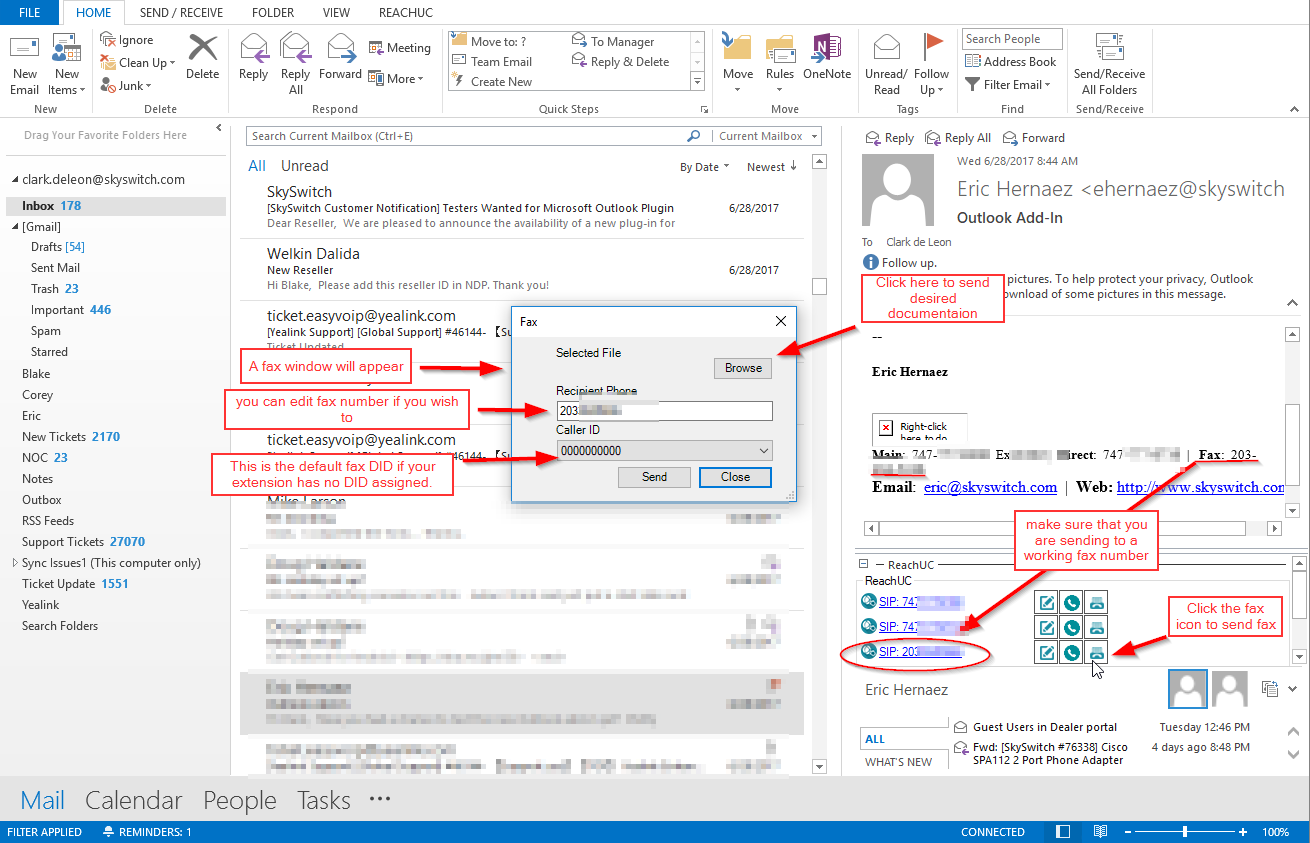Create a New Email from the ribbon

(25, 65)
